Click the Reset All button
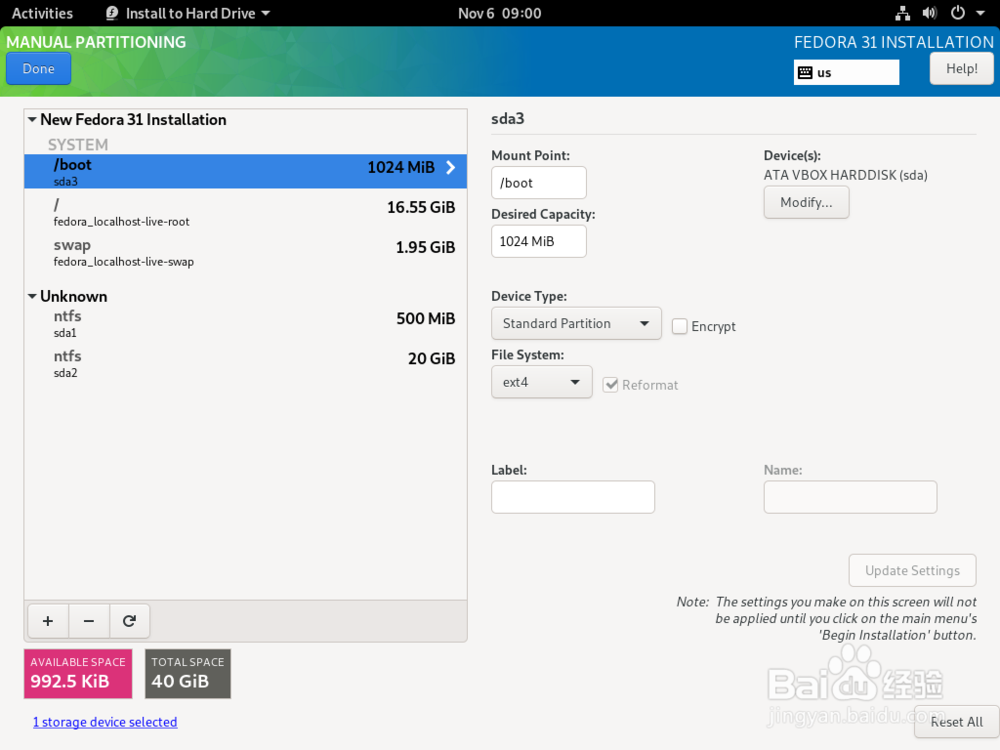1000x750 pixels. (x=956, y=722)
